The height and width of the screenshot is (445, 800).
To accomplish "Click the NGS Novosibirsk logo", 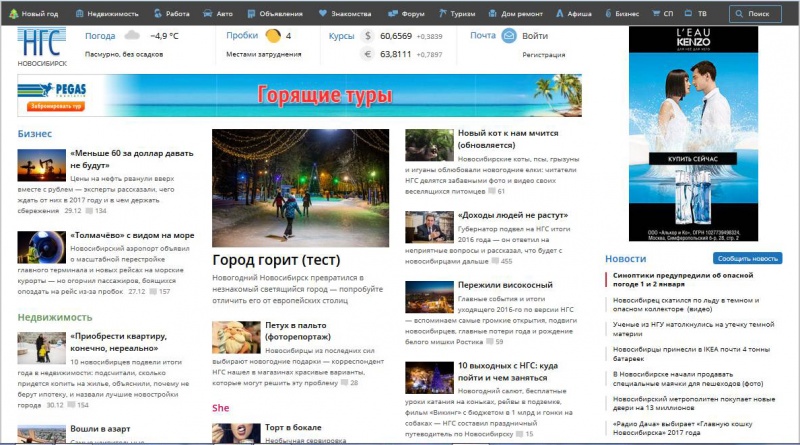I will [42, 47].
